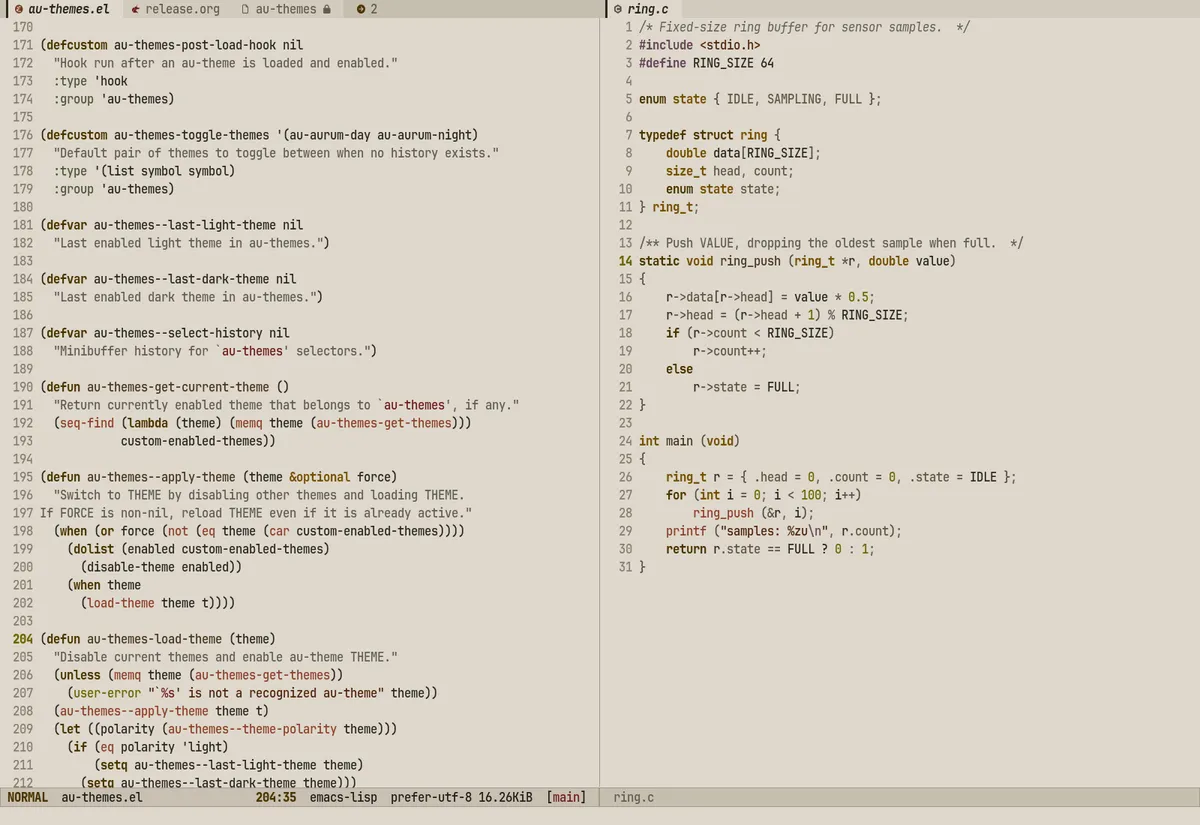Click au-themes--last-light-theme on line 181
Image resolution: width=1200 pixels, height=825 pixels.
click(x=186, y=225)
